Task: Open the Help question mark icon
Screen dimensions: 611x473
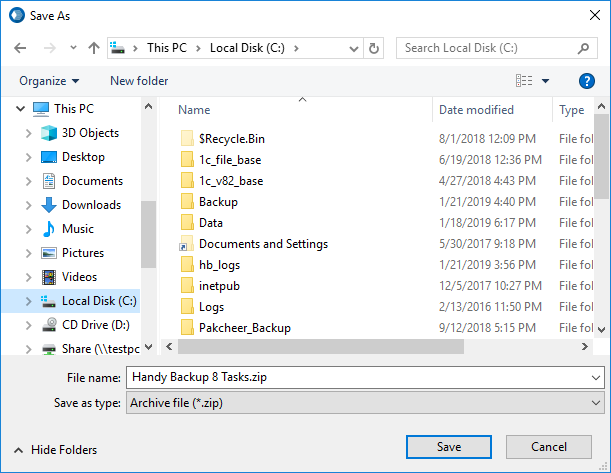Action: (587, 81)
